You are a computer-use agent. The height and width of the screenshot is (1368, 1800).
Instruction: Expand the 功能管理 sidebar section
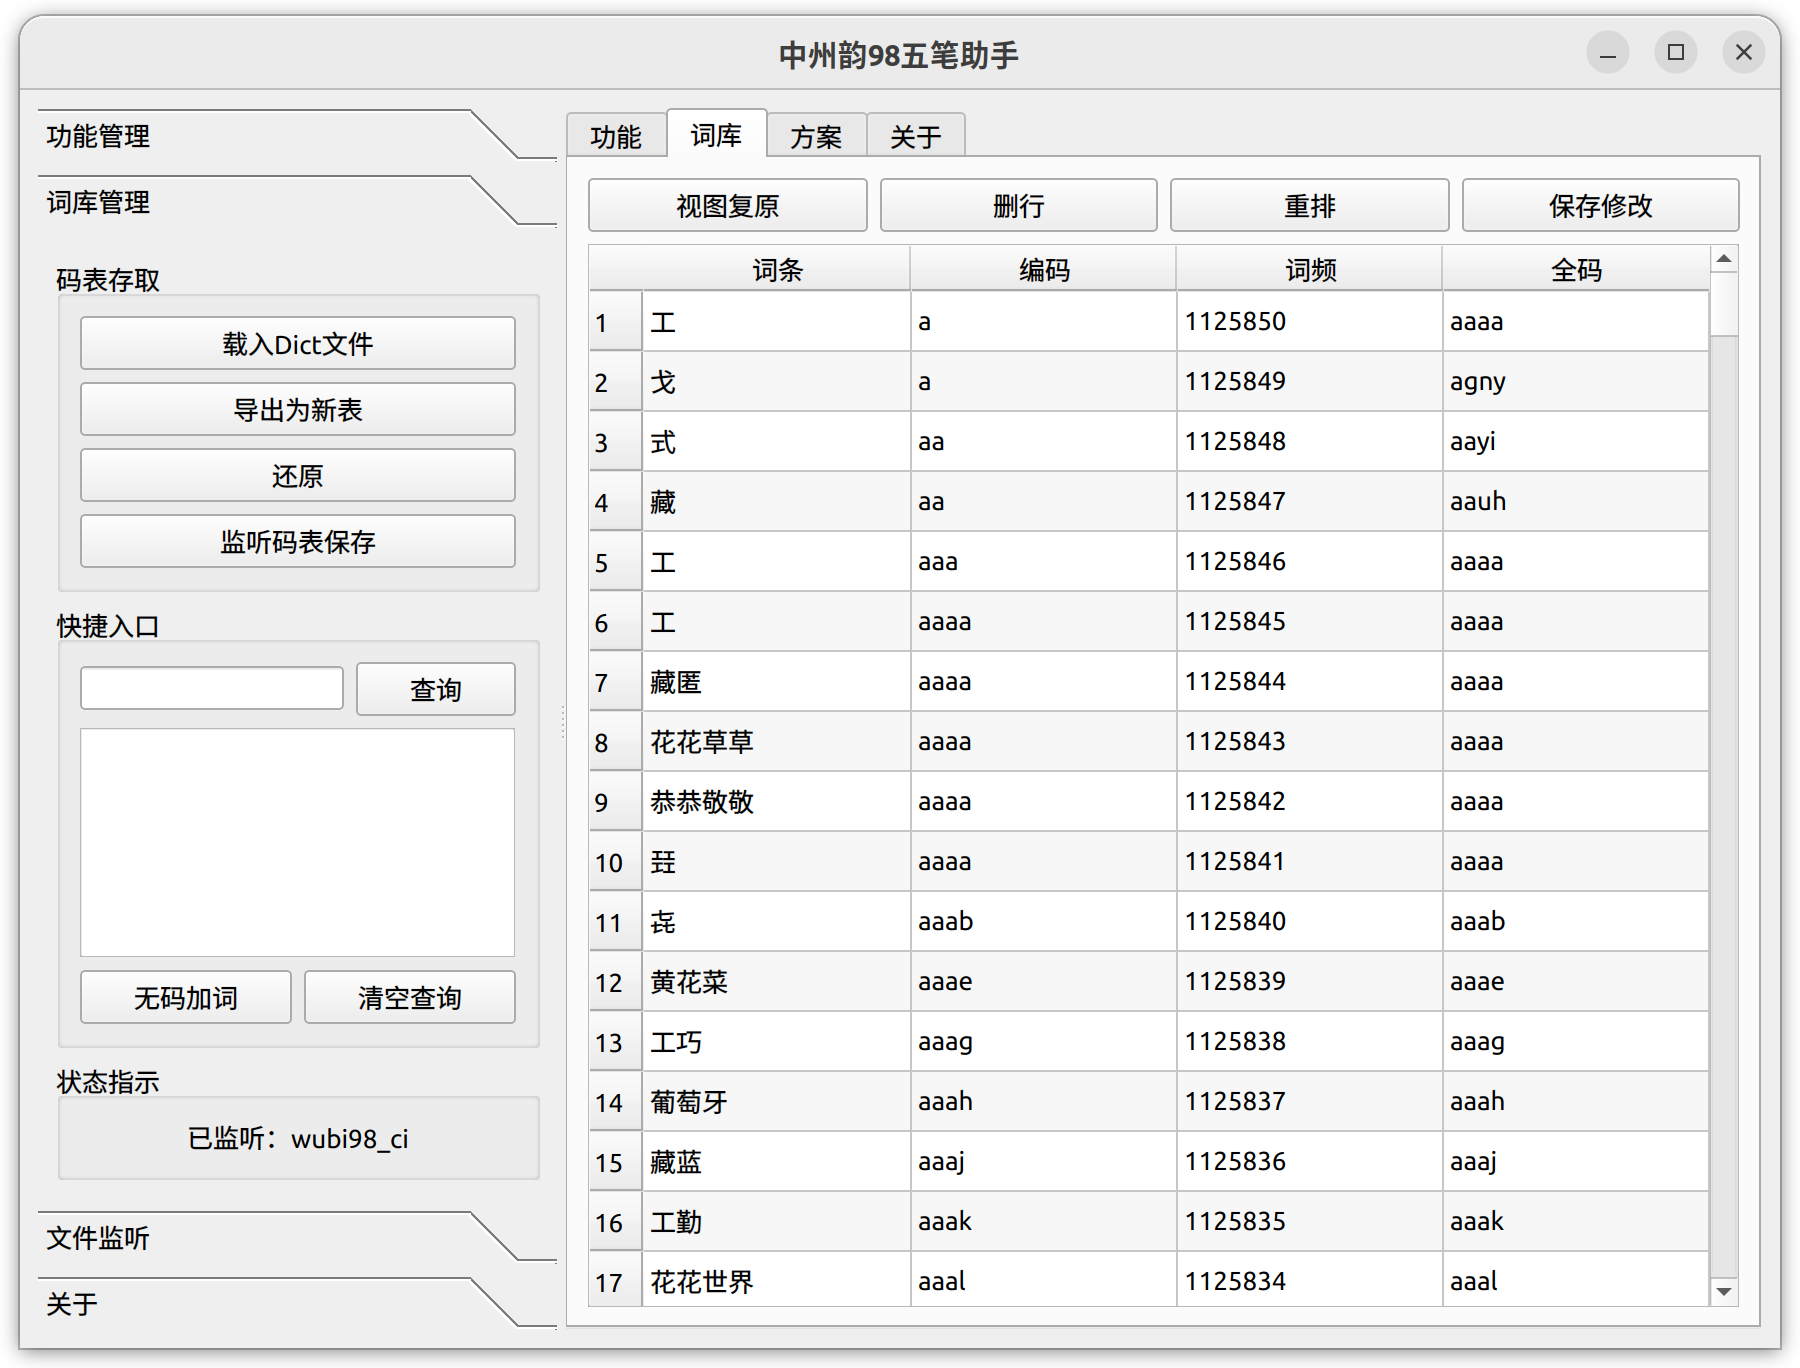click(x=98, y=137)
